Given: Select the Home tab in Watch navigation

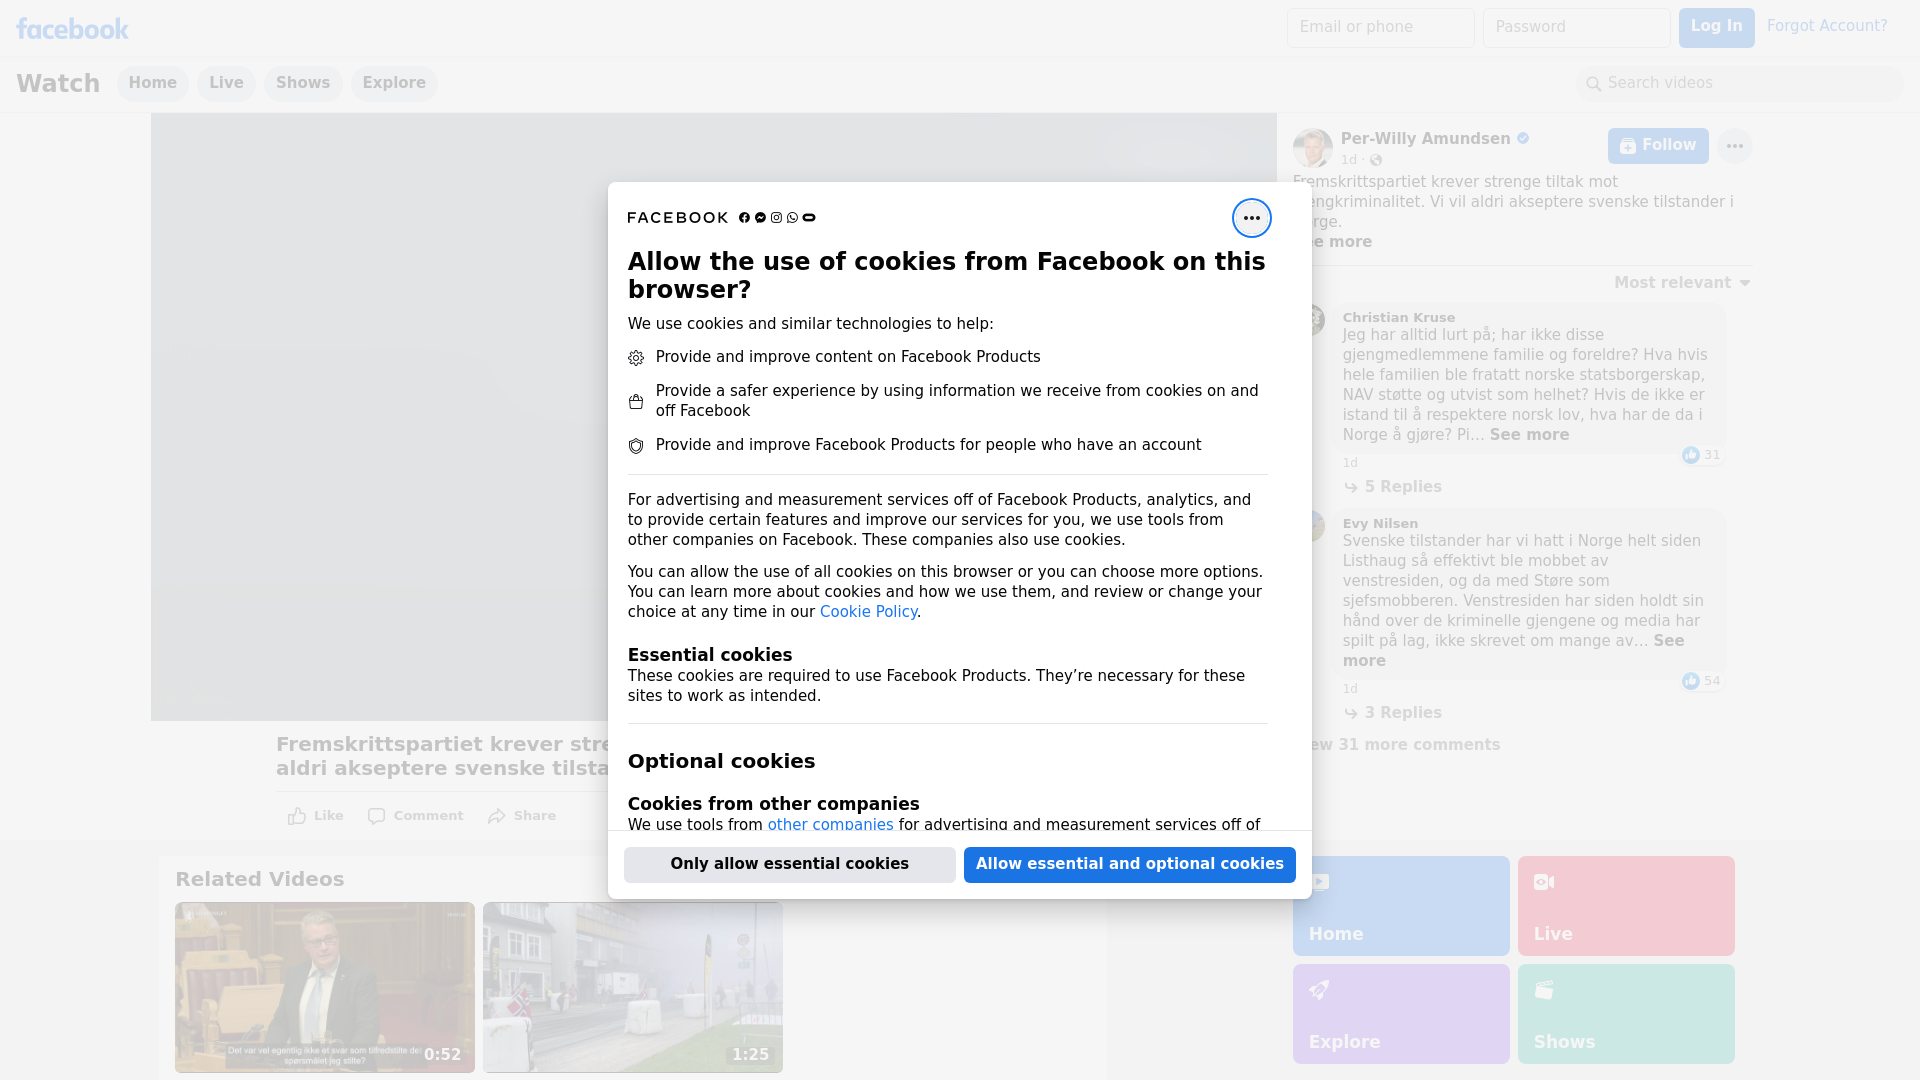Looking at the screenshot, I should pyautogui.click(x=152, y=84).
